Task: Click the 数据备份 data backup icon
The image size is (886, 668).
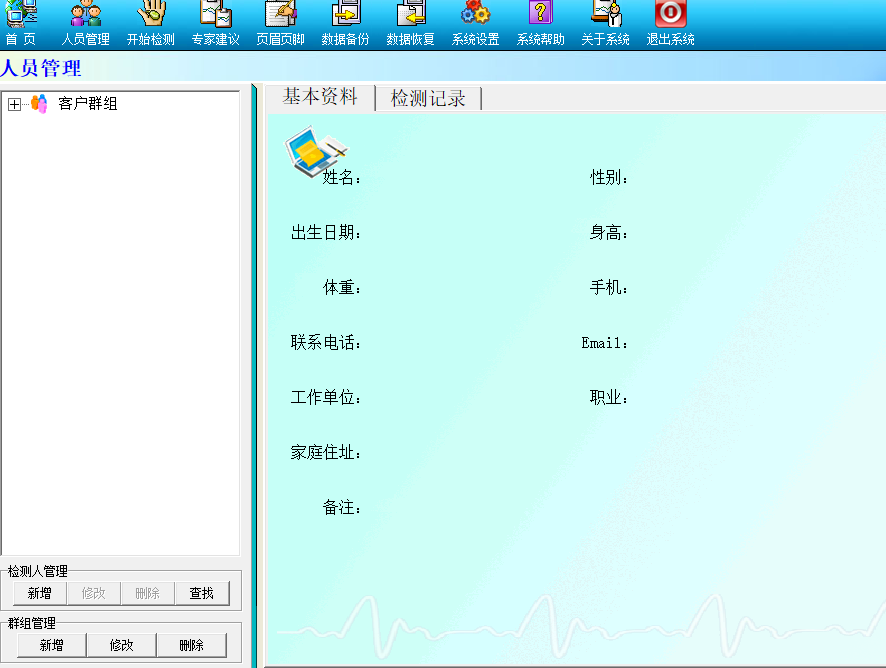Action: (x=345, y=15)
